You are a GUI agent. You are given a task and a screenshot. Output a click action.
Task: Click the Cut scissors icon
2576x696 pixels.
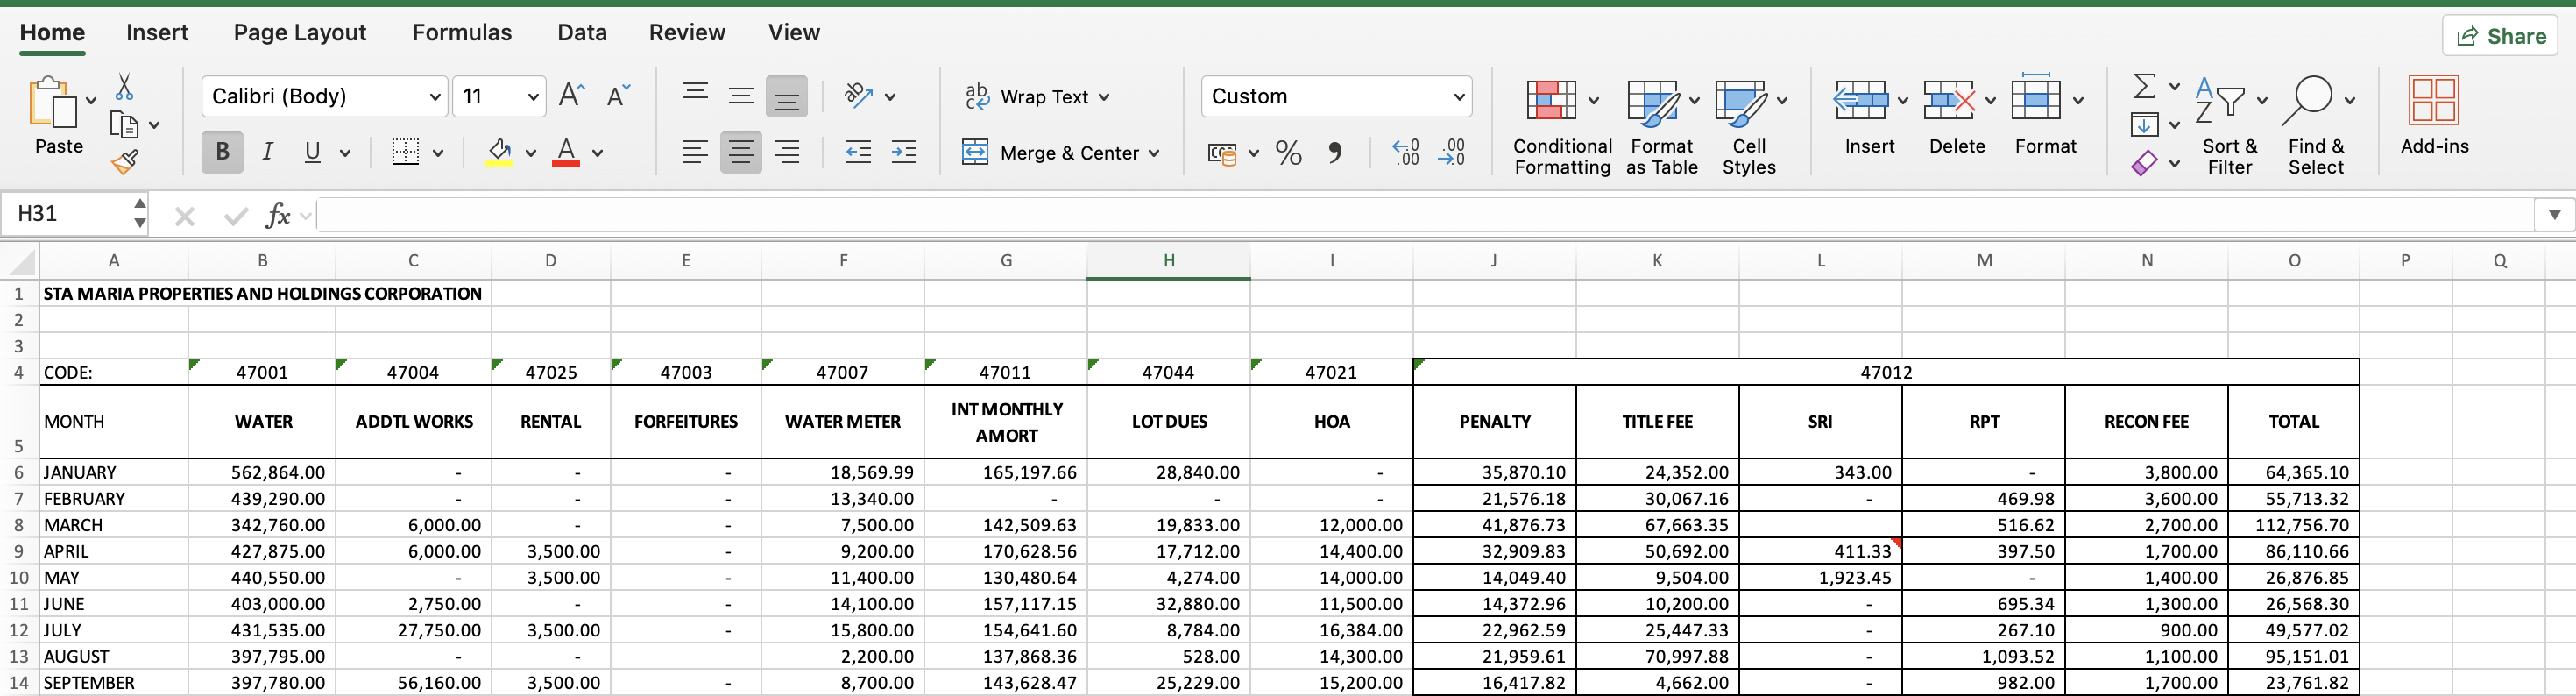point(124,88)
